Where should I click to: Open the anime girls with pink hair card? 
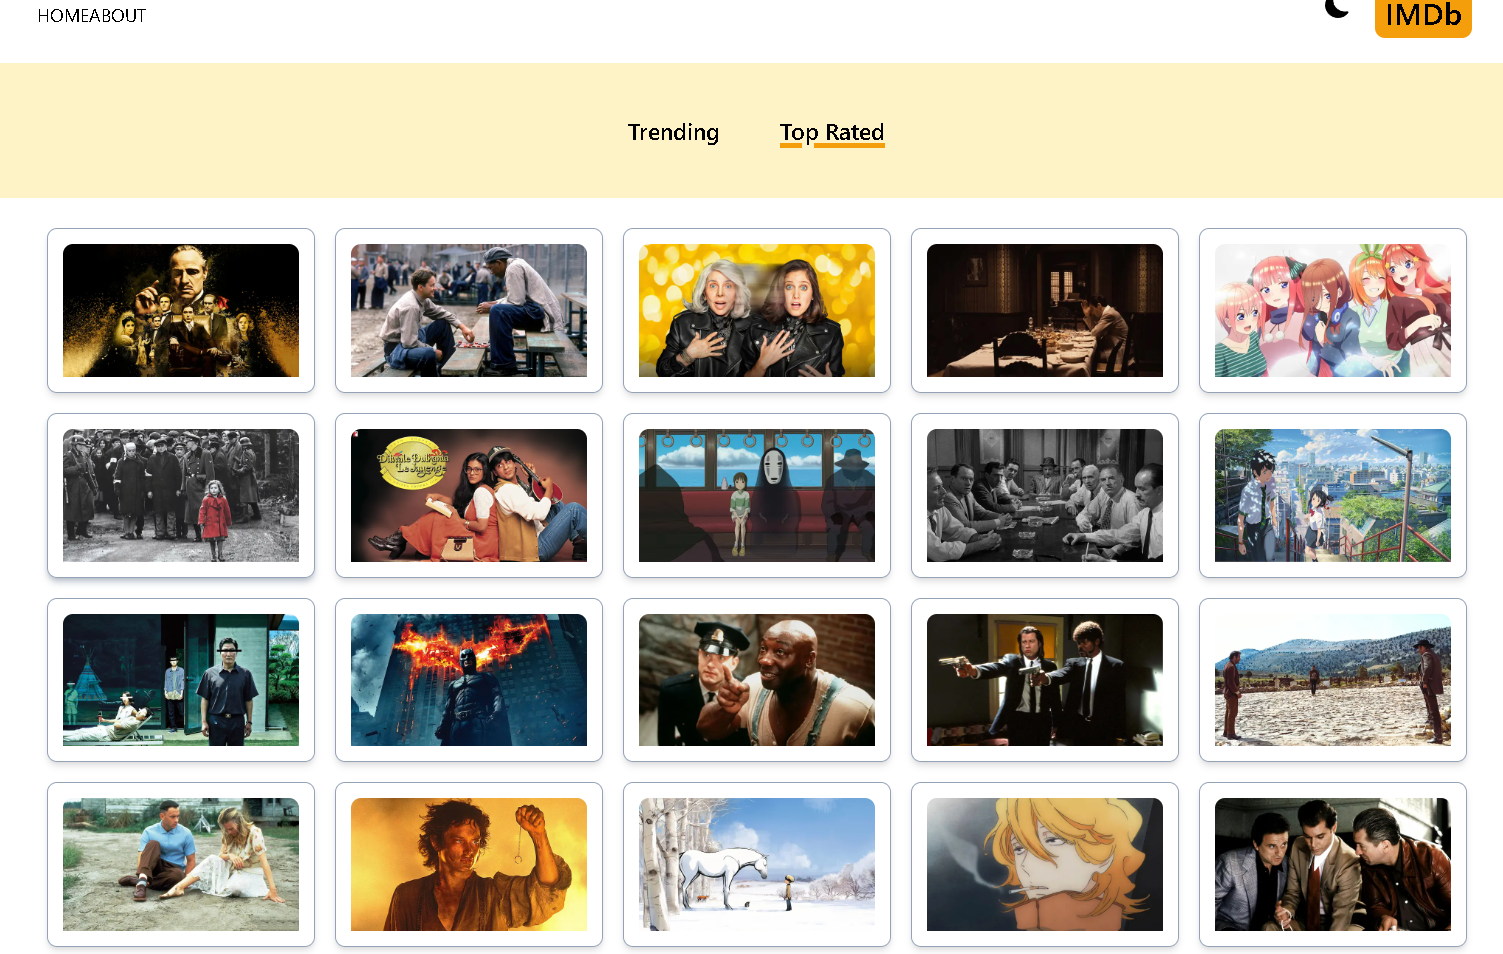click(x=1333, y=310)
